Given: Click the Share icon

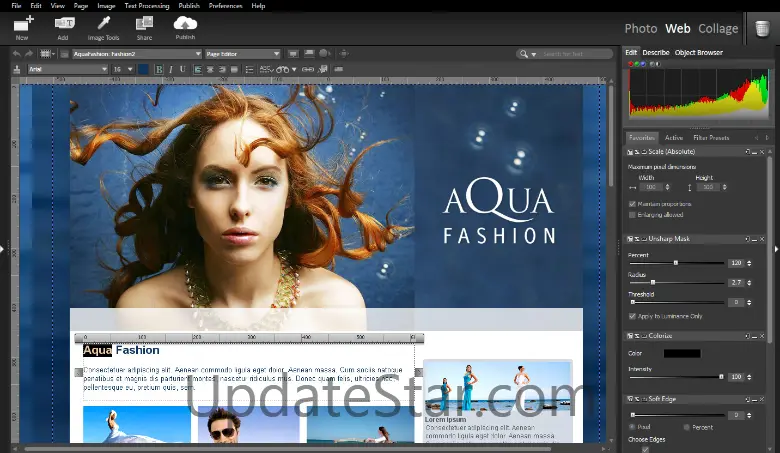Looking at the screenshot, I should click(x=145, y=23).
